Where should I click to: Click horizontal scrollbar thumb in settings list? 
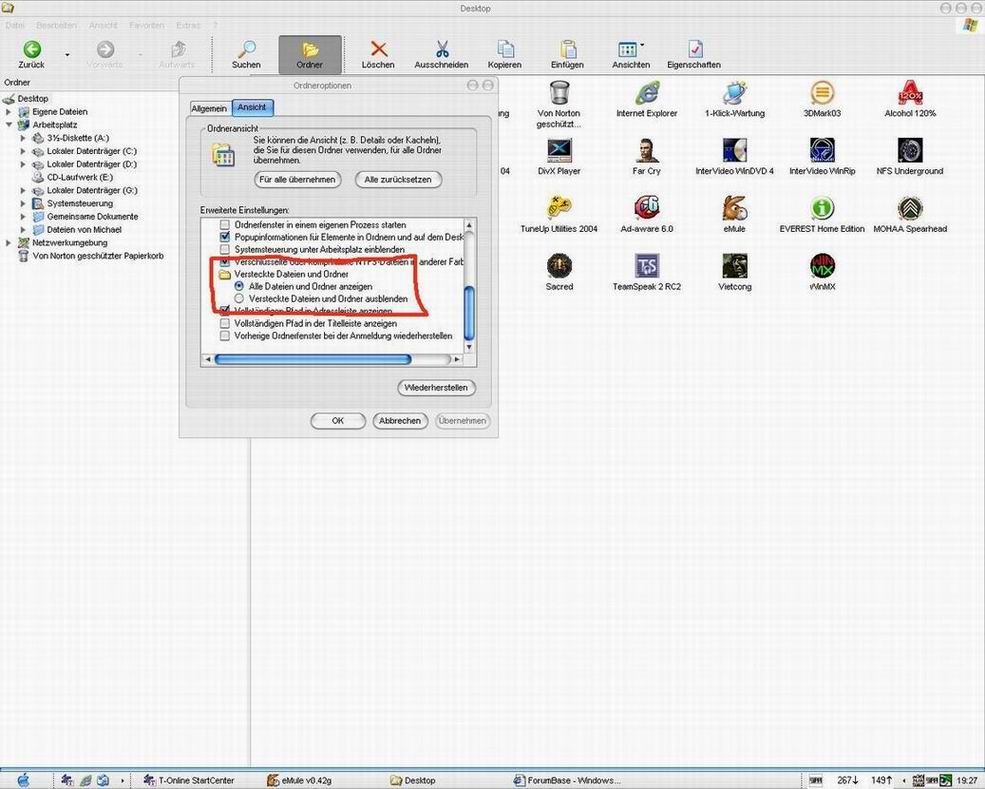(313, 359)
